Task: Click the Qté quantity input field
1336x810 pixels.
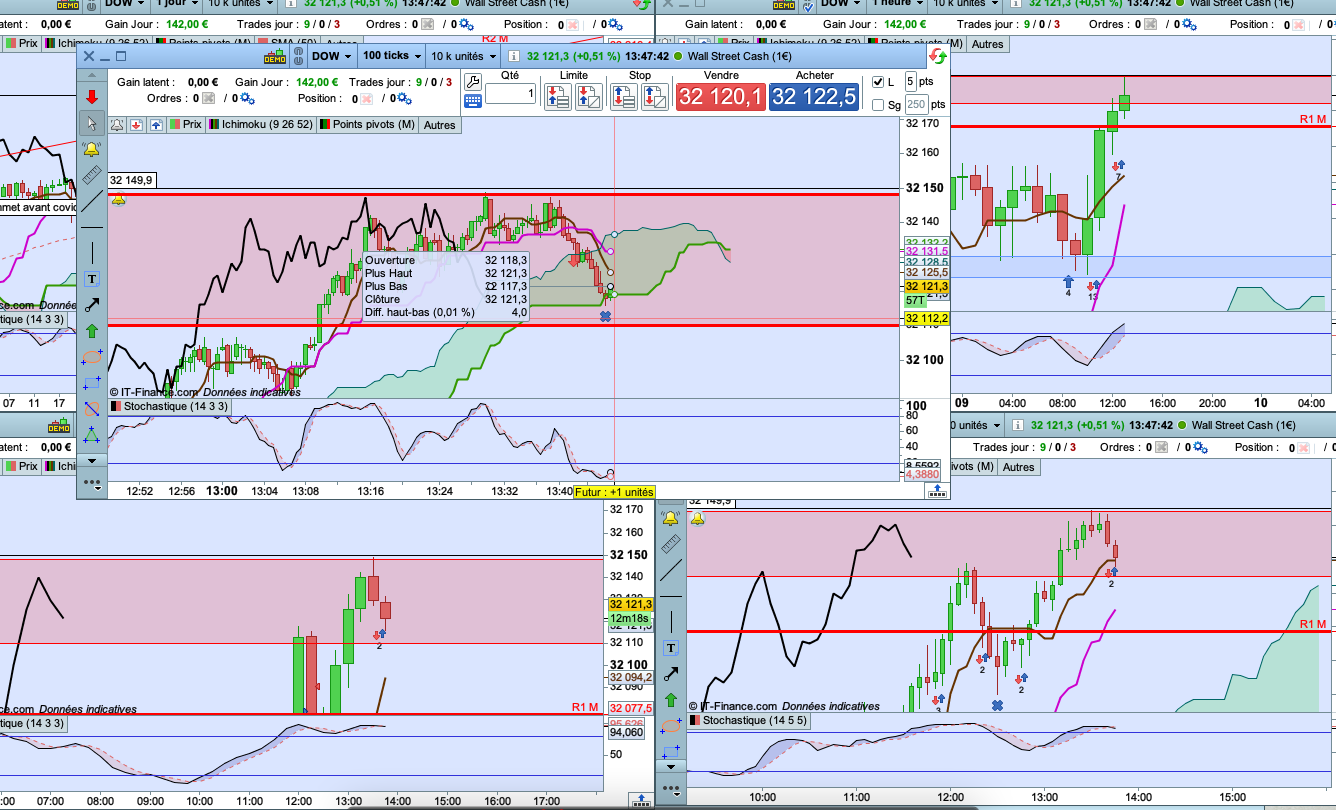Action: coord(510,94)
